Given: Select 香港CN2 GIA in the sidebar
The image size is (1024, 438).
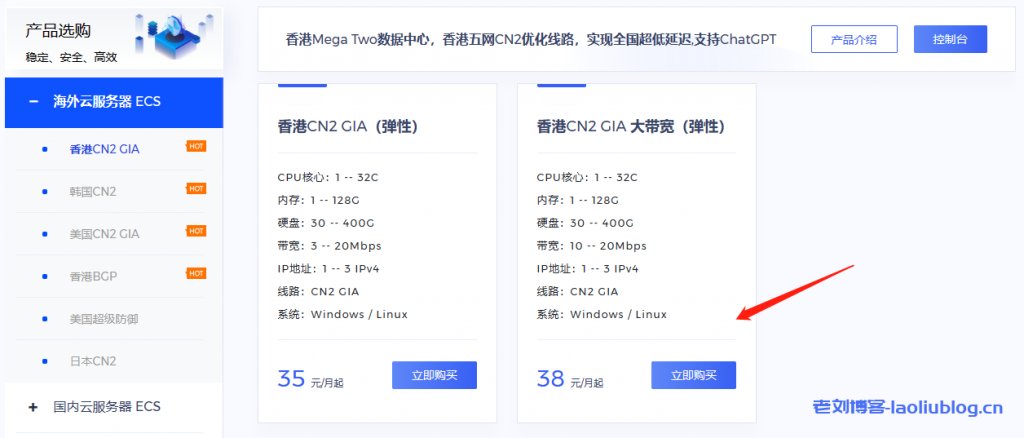Looking at the screenshot, I should [x=104, y=149].
